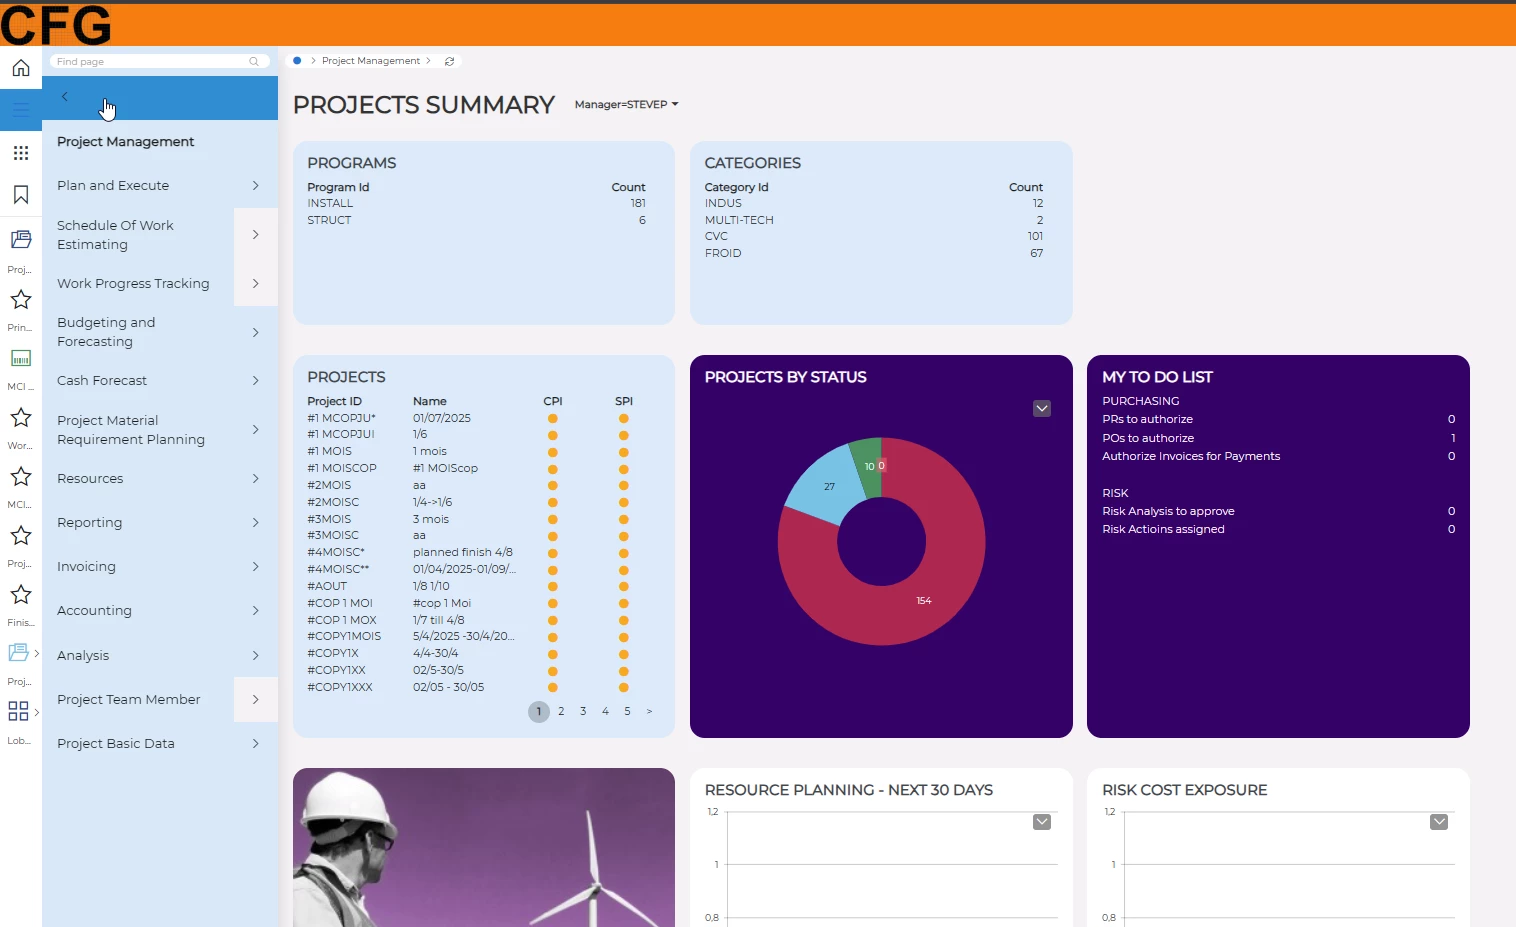
Task: Click Project Management breadcrumb link
Action: click(x=370, y=61)
